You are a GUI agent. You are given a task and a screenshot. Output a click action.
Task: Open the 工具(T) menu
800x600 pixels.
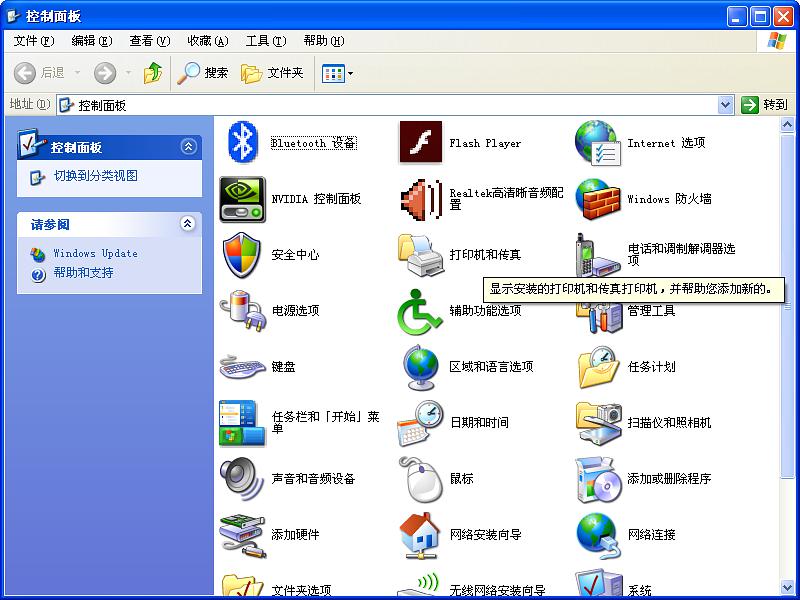click(x=266, y=41)
